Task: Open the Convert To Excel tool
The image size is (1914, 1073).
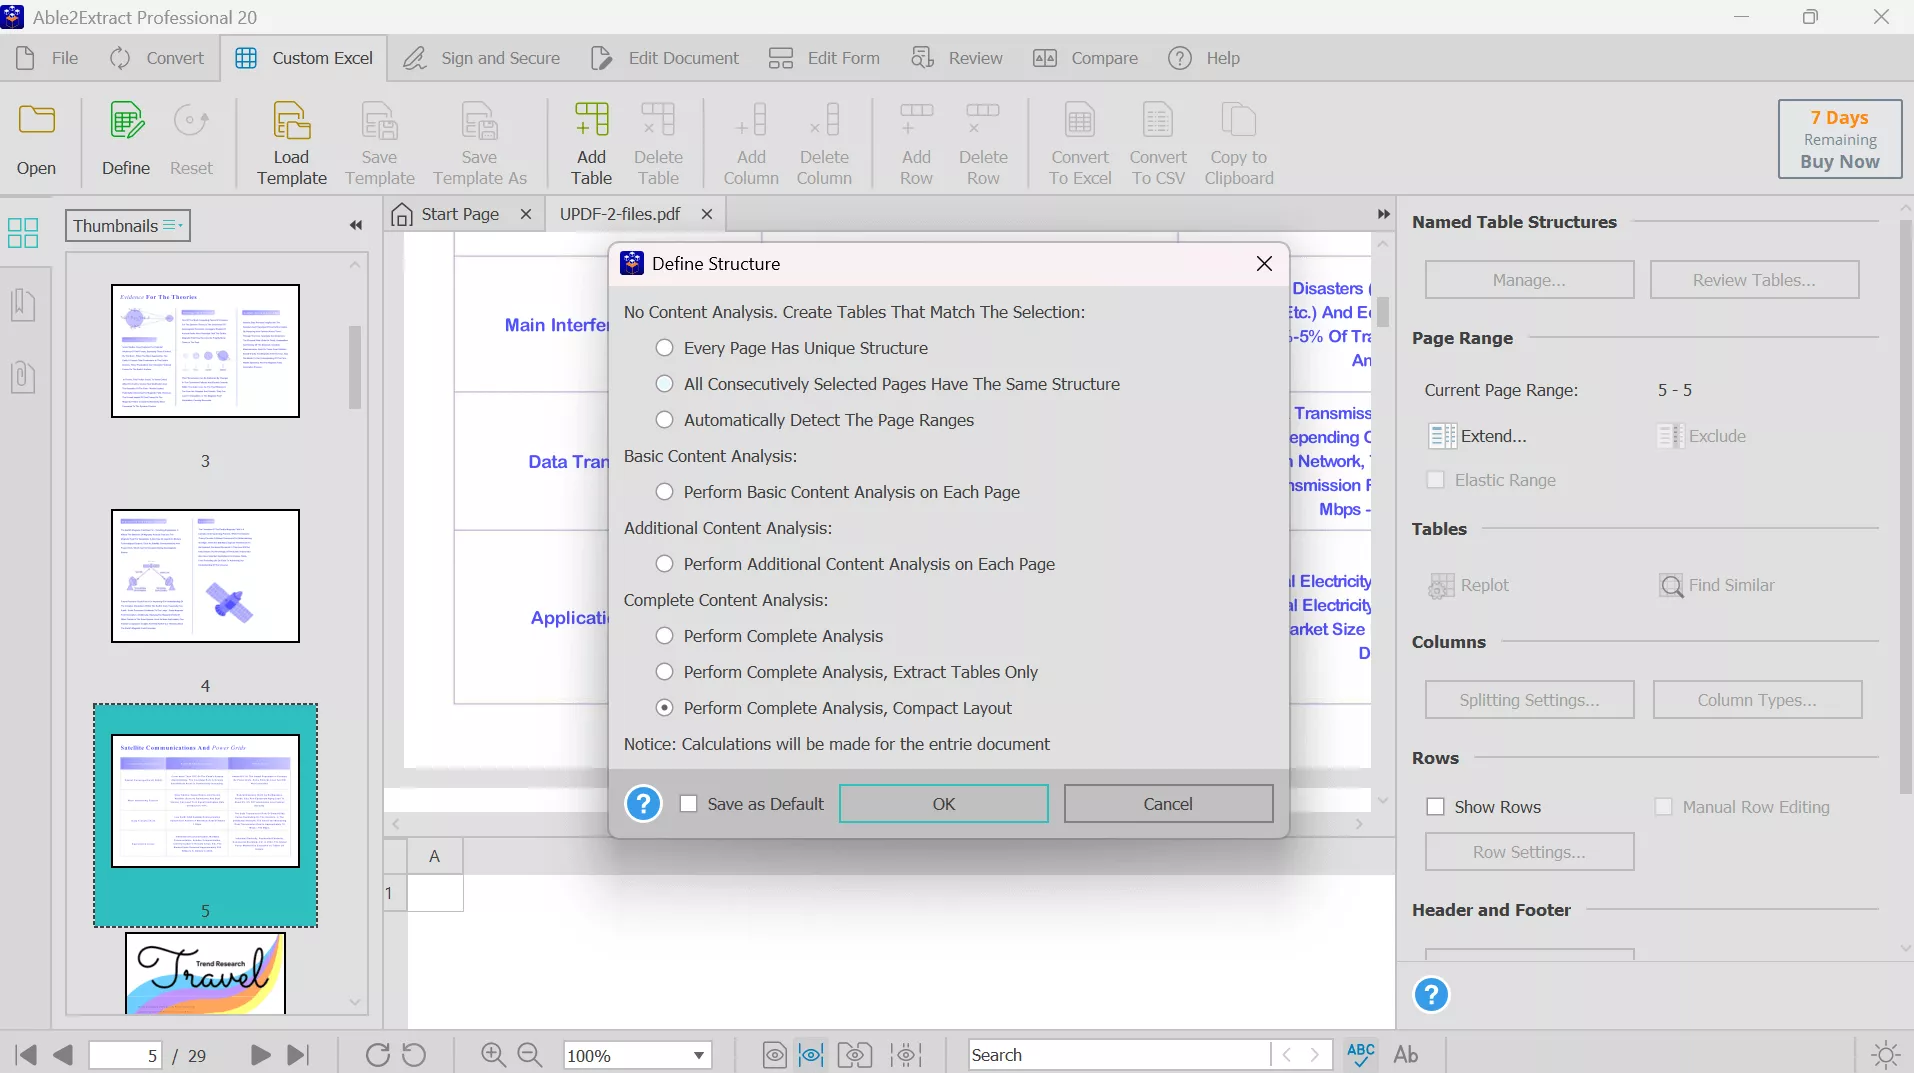Action: [1080, 142]
